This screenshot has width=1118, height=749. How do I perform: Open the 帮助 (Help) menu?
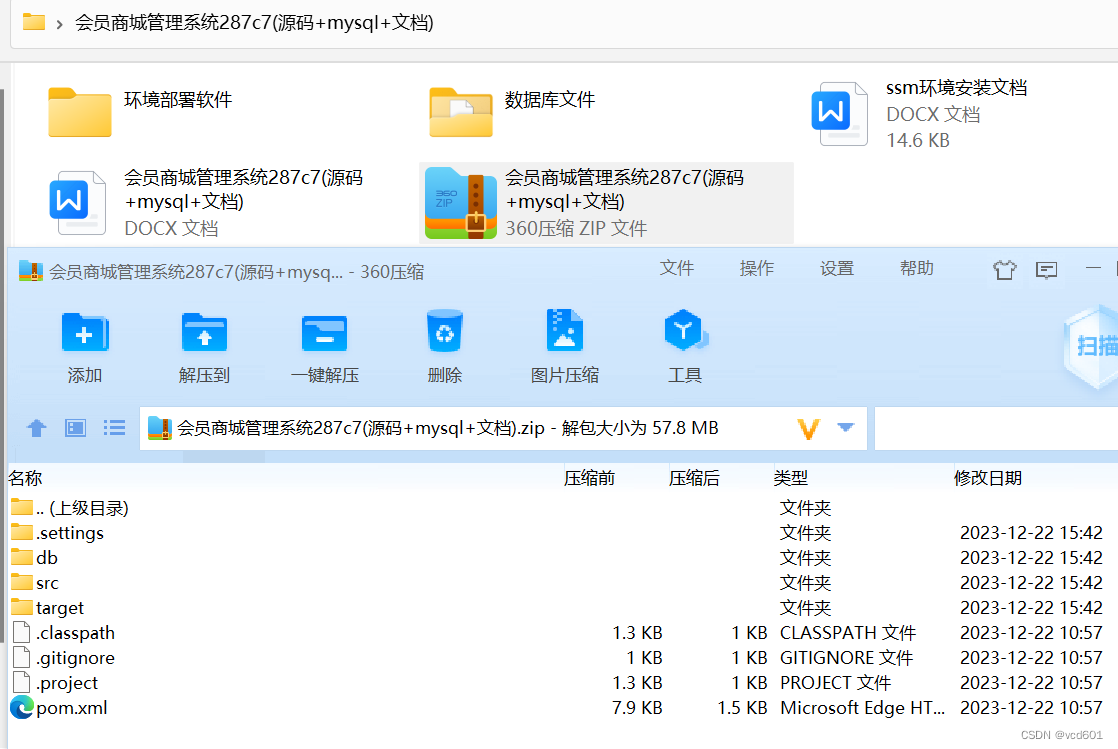point(916,268)
